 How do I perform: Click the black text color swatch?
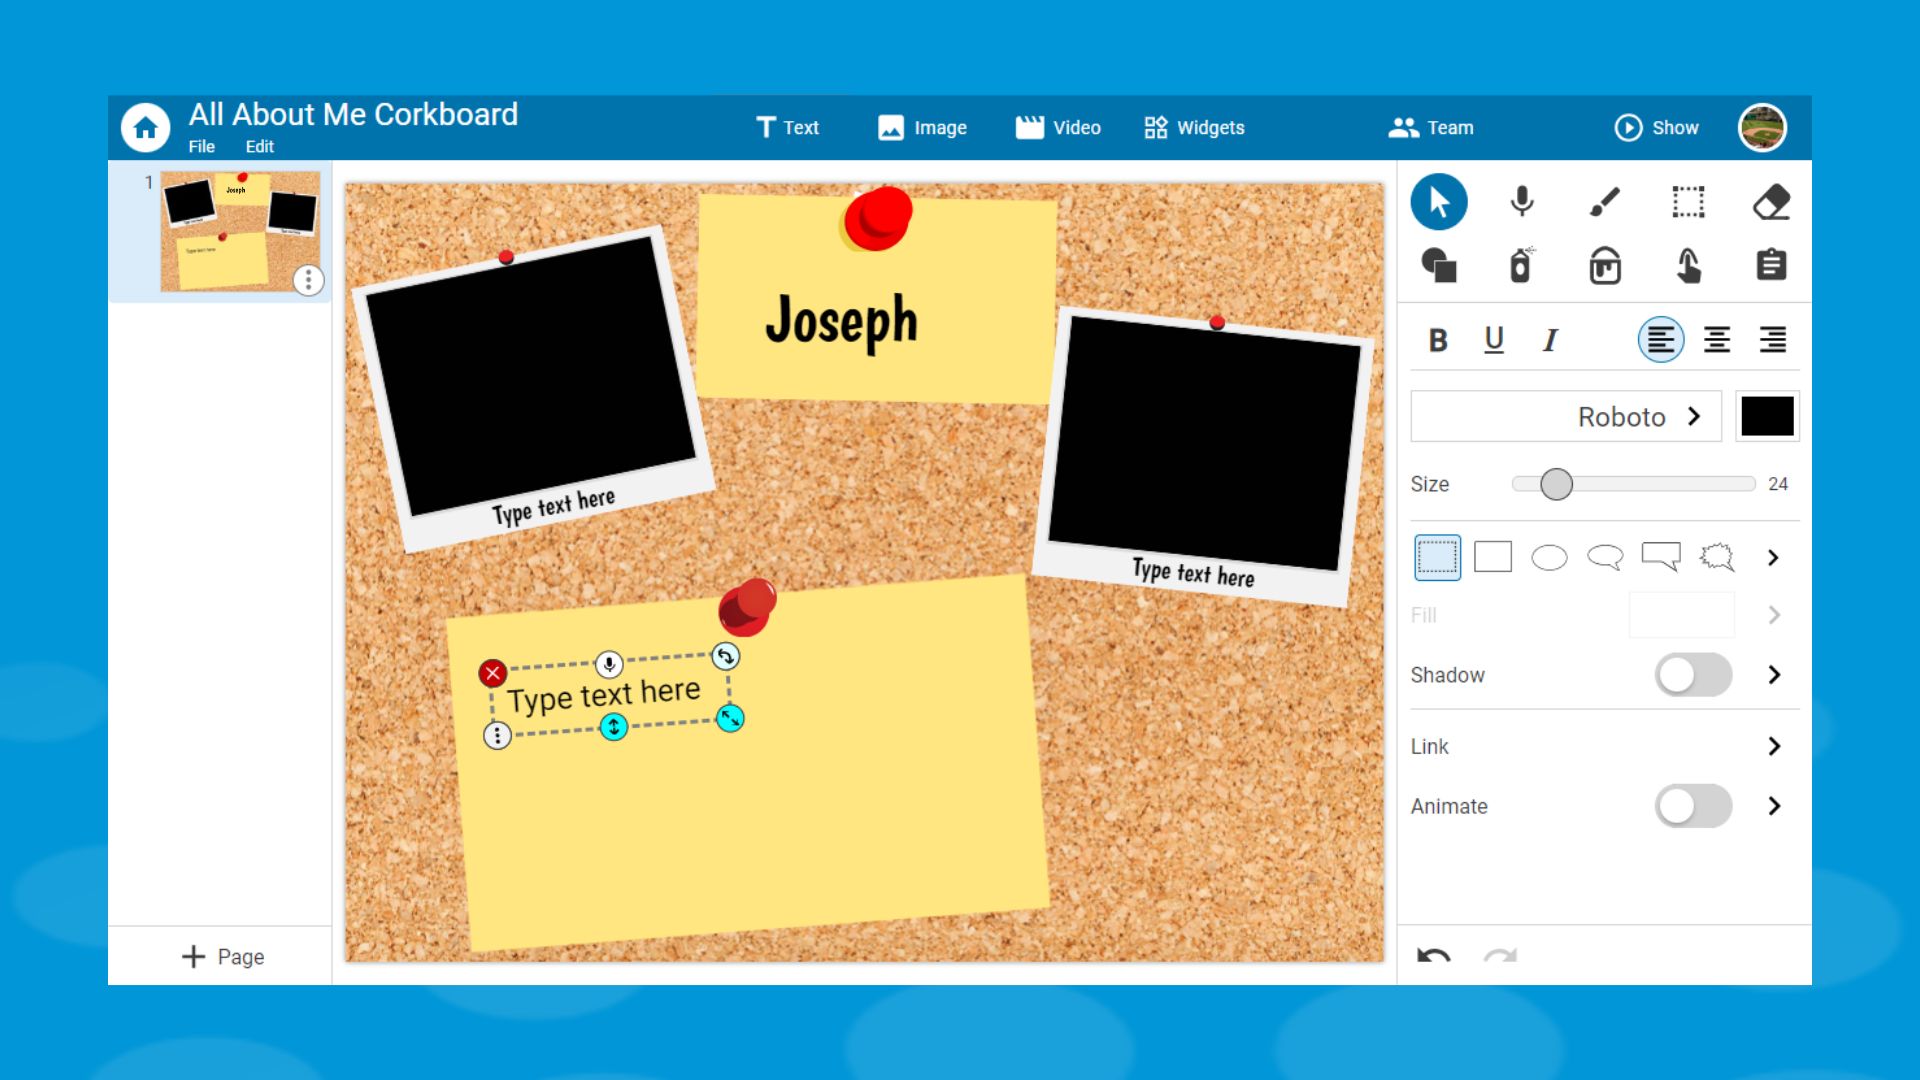(x=1767, y=416)
